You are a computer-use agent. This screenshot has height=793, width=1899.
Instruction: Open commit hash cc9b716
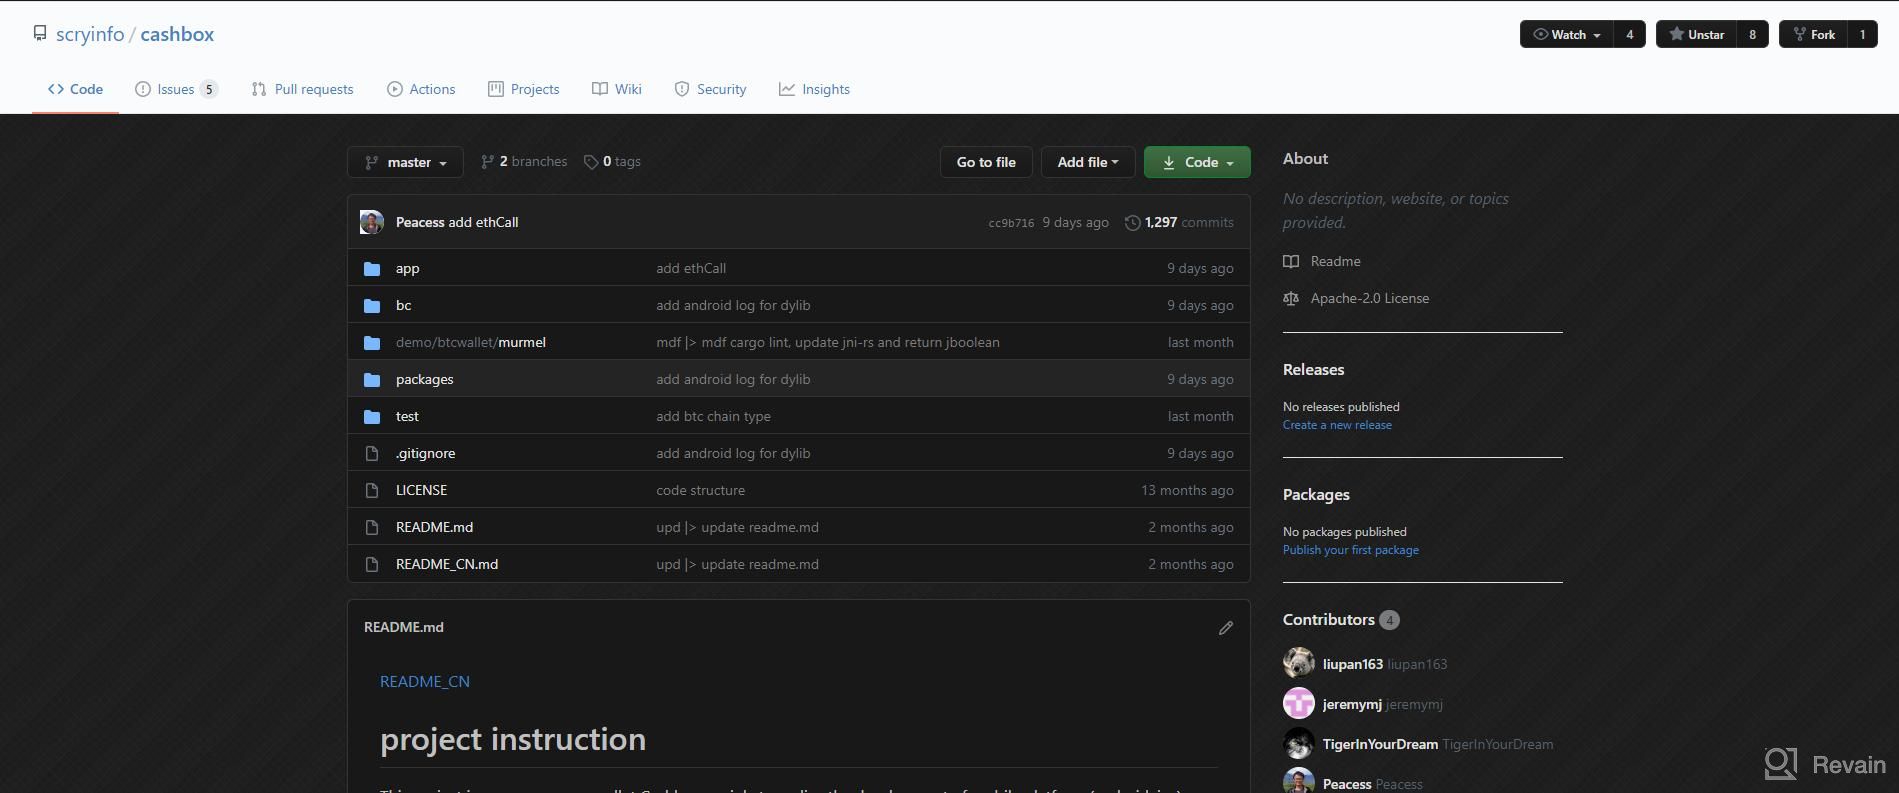[1011, 223]
